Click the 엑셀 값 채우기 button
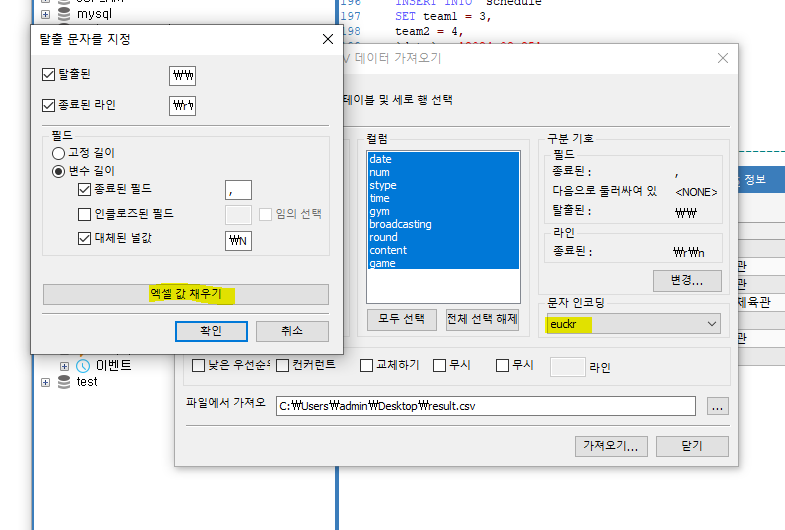The height and width of the screenshot is (530, 785). tap(186, 294)
